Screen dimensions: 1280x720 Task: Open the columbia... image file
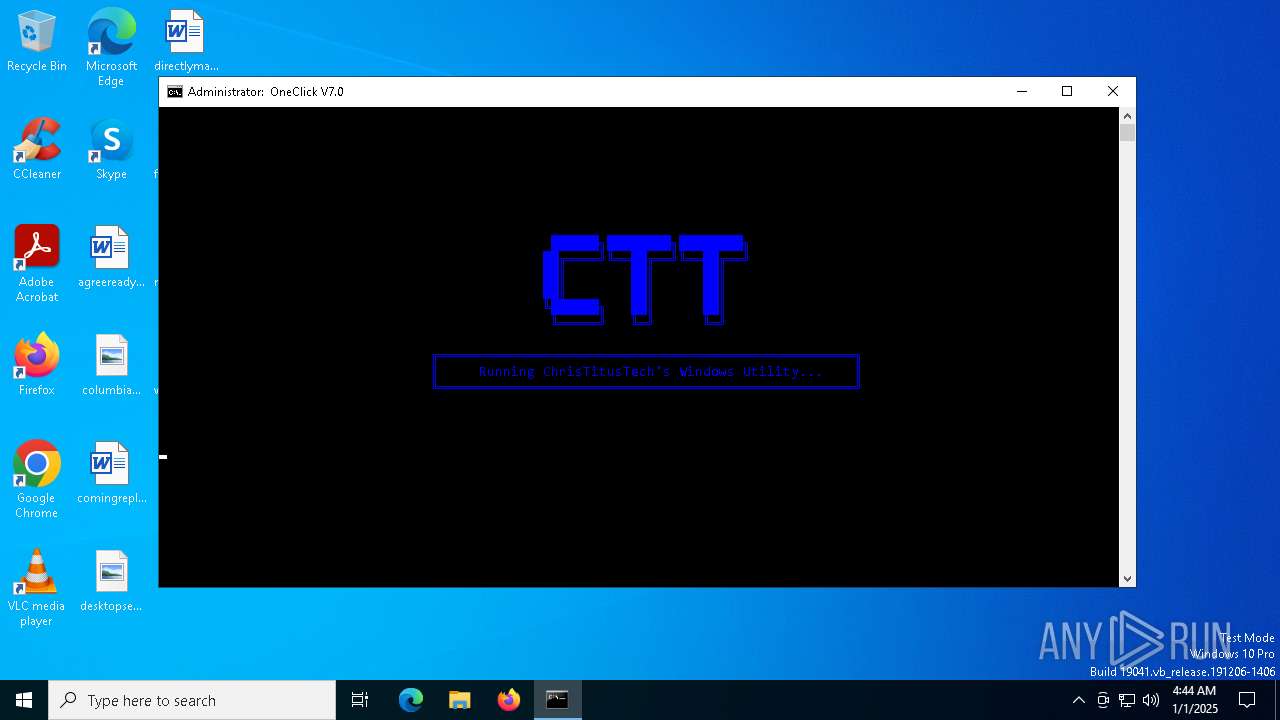[111, 365]
